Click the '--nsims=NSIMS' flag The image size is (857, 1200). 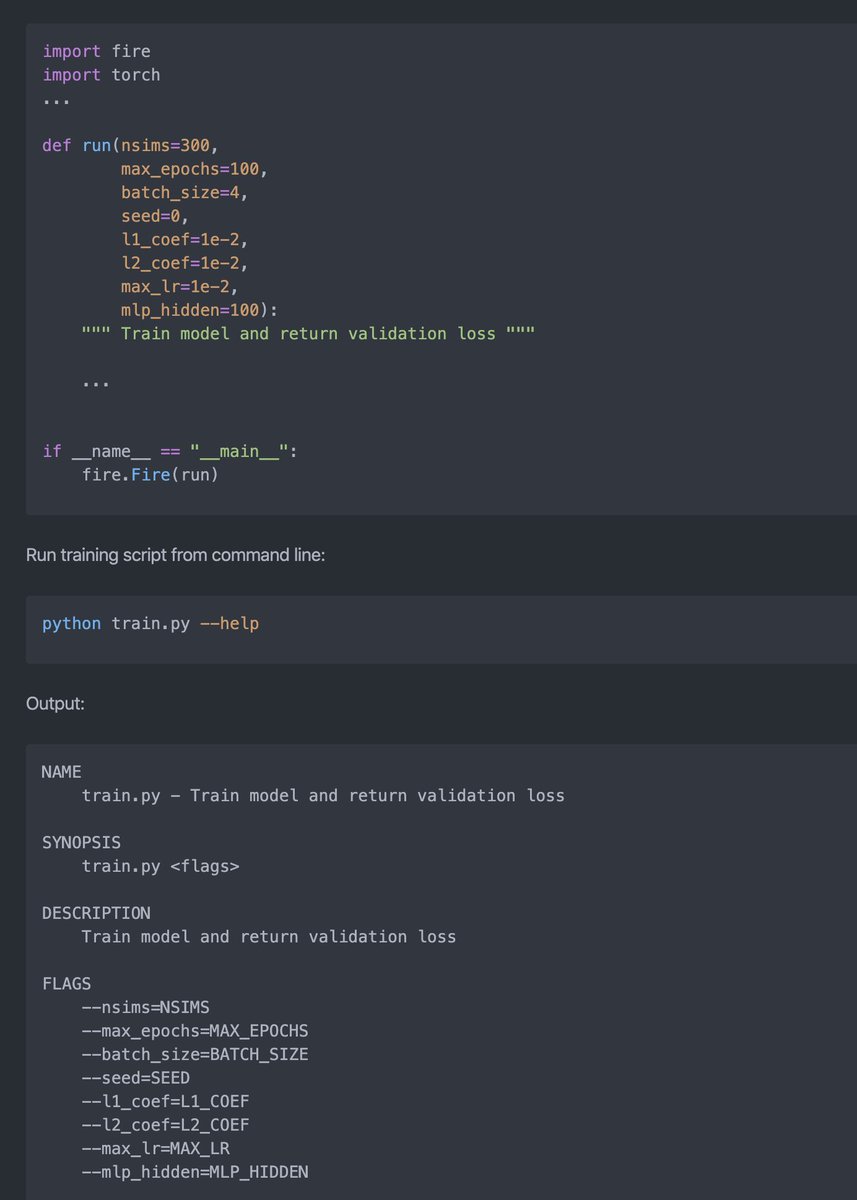(x=146, y=1007)
